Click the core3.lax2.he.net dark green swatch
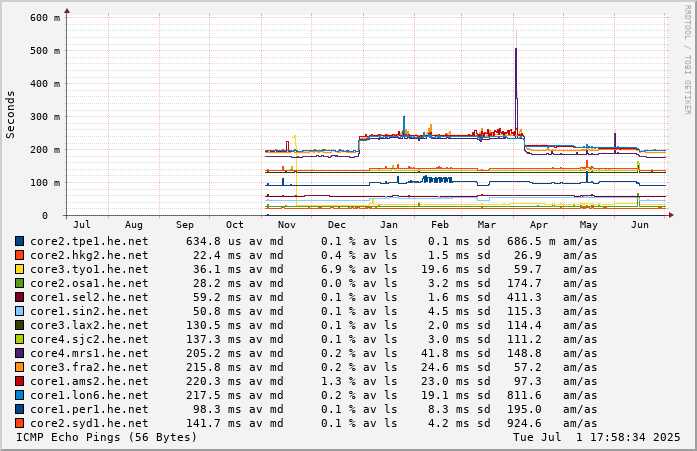The height and width of the screenshot is (451, 697). click(20, 325)
